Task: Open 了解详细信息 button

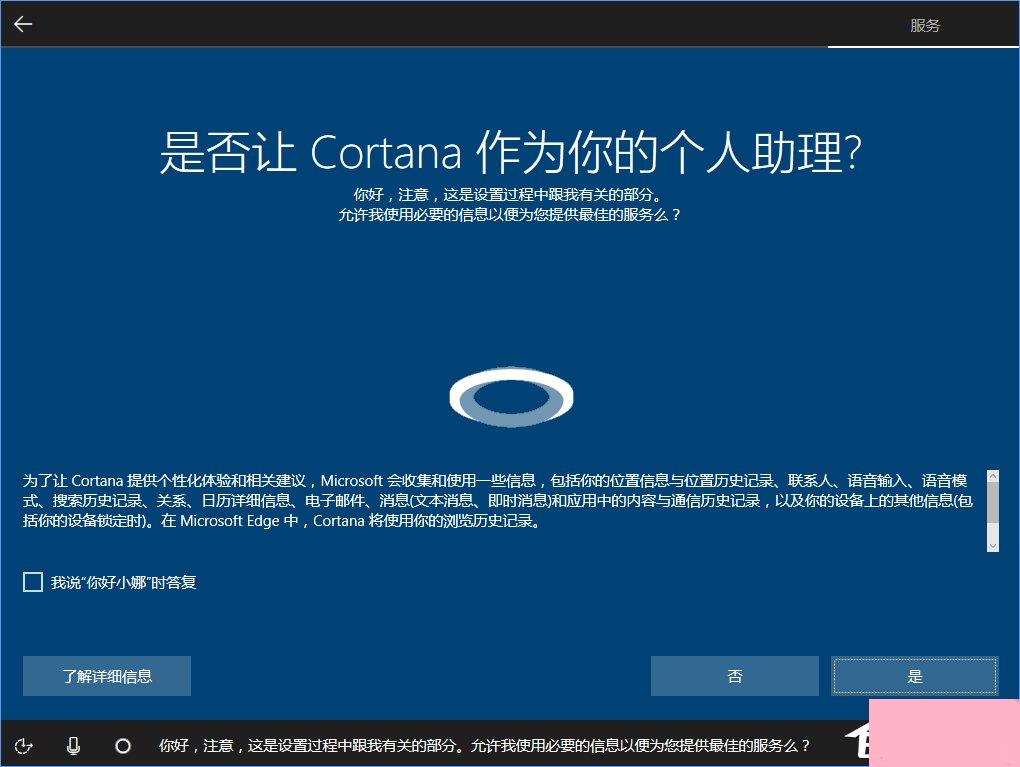Action: tap(107, 676)
